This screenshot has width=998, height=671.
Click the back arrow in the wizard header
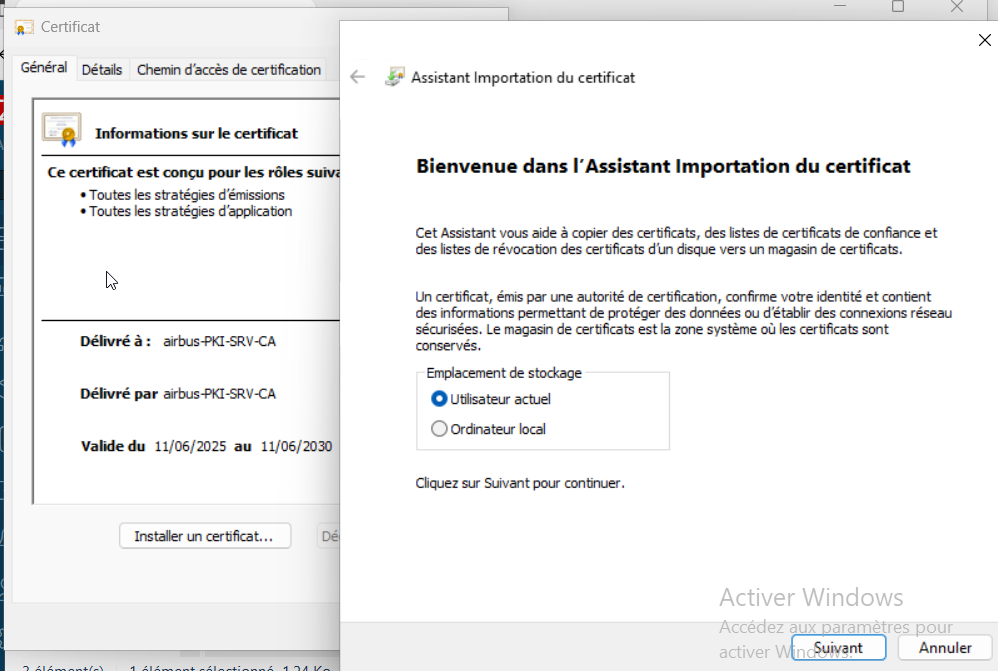(x=358, y=78)
